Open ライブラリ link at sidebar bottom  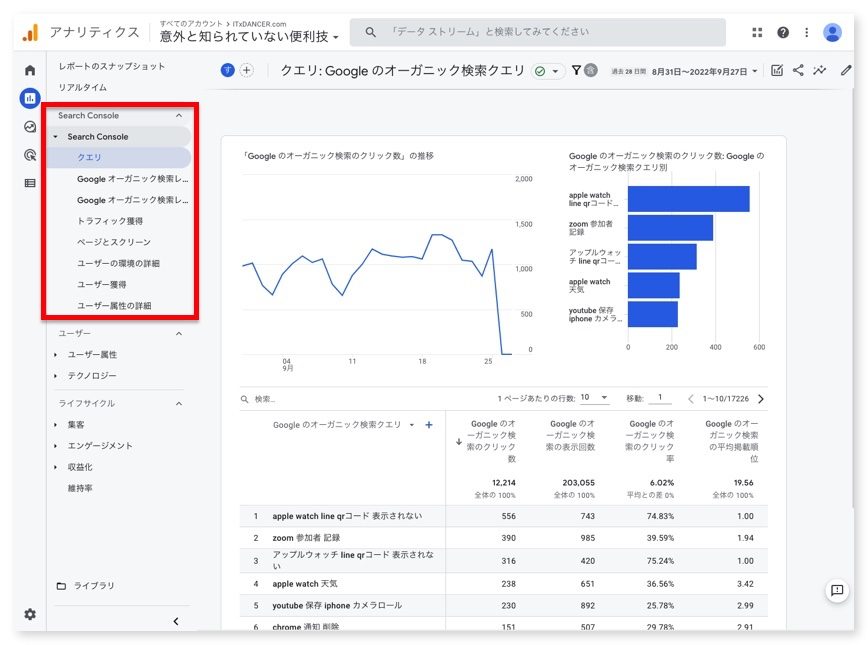93,586
